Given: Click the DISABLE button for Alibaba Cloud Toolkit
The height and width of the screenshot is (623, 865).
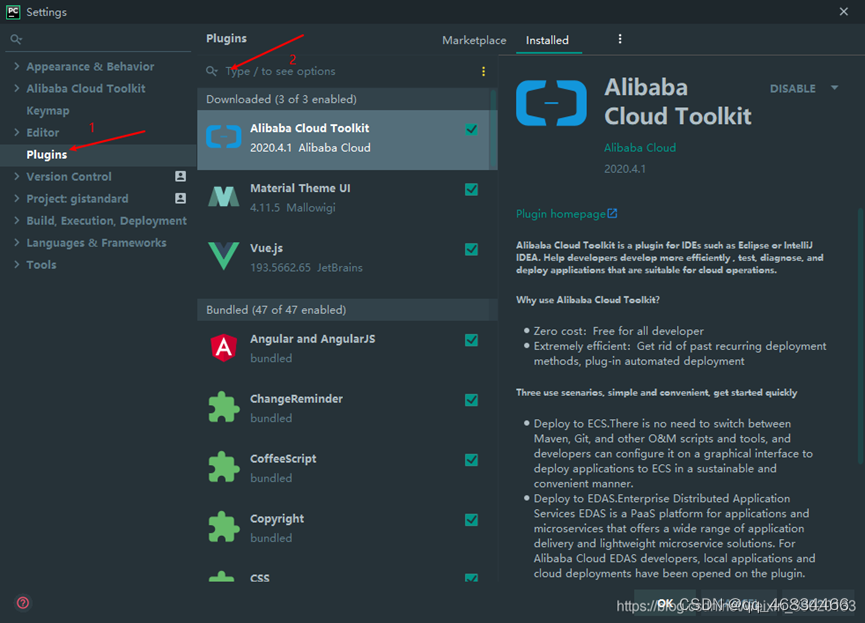Looking at the screenshot, I should (793, 88).
